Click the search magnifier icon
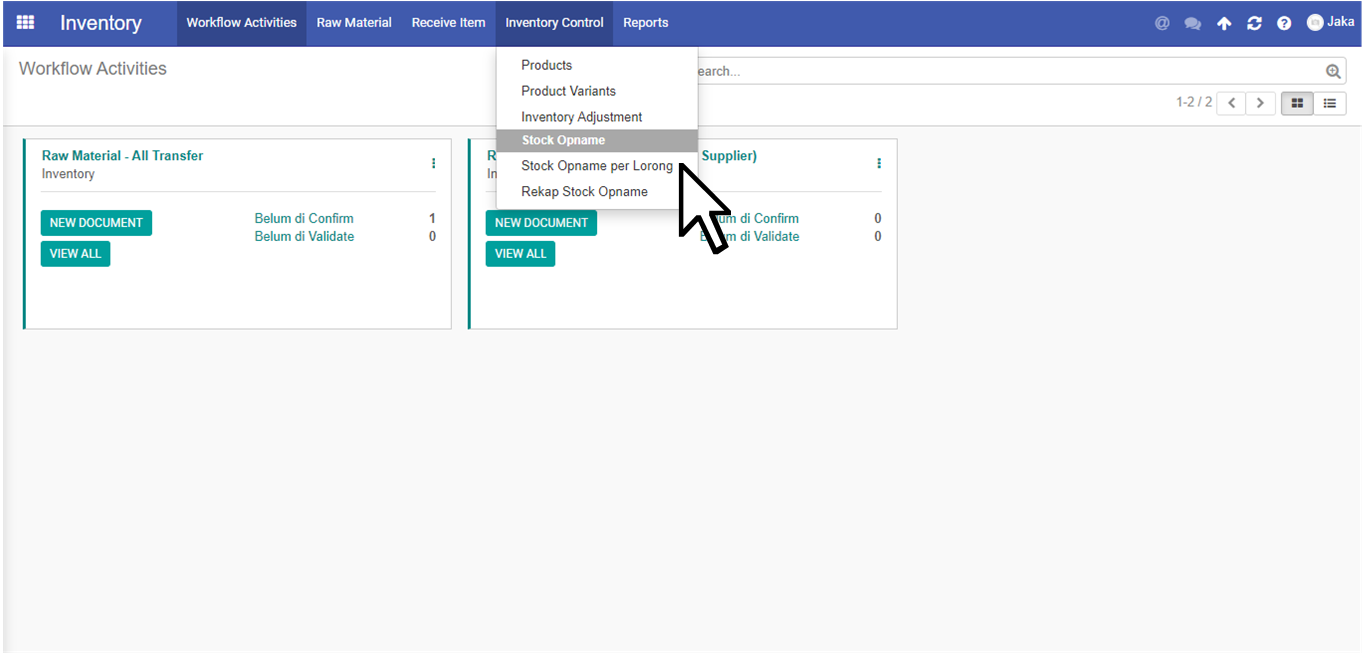The image size is (1365, 654). click(x=1333, y=71)
